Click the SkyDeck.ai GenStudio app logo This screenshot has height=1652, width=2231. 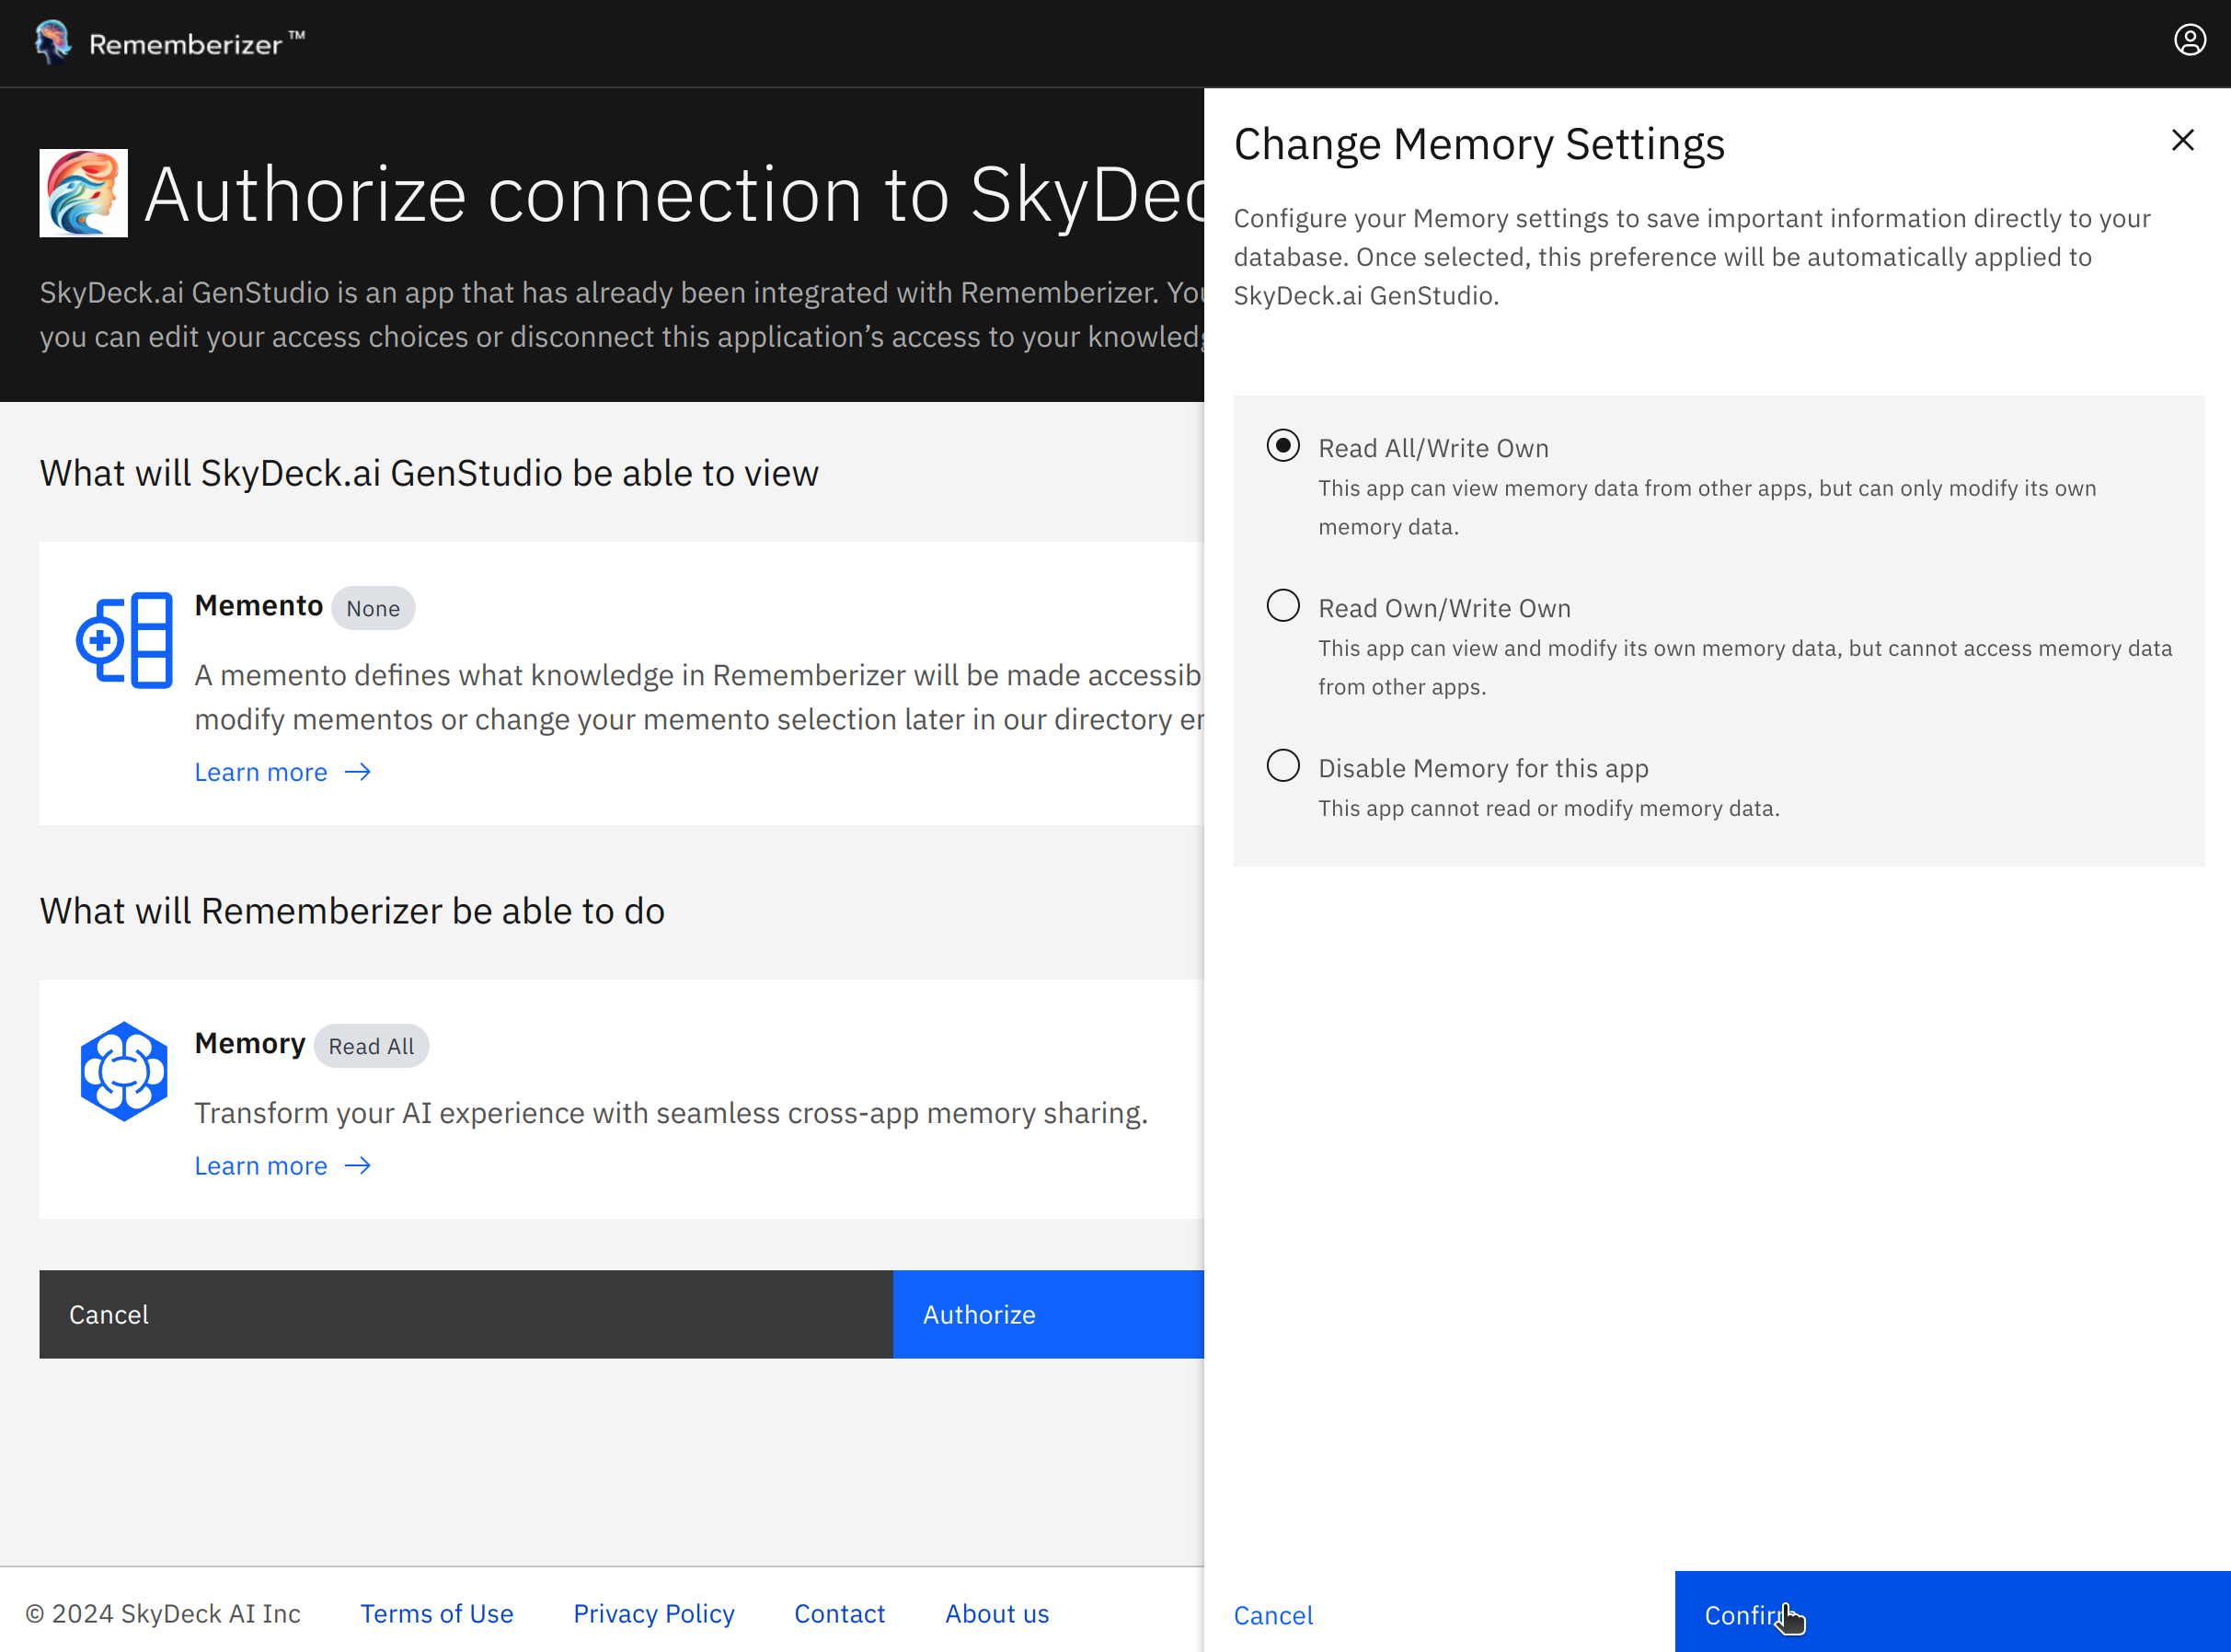pyautogui.click(x=83, y=193)
